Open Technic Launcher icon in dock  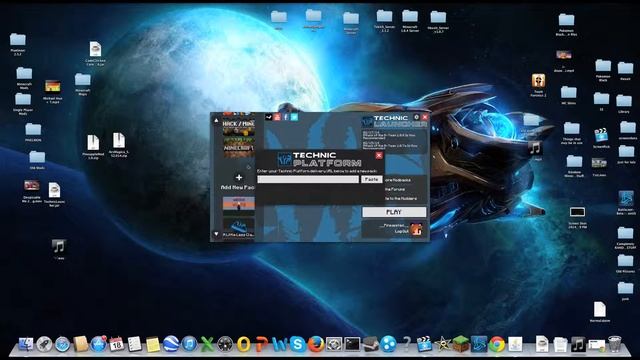pos(479,344)
